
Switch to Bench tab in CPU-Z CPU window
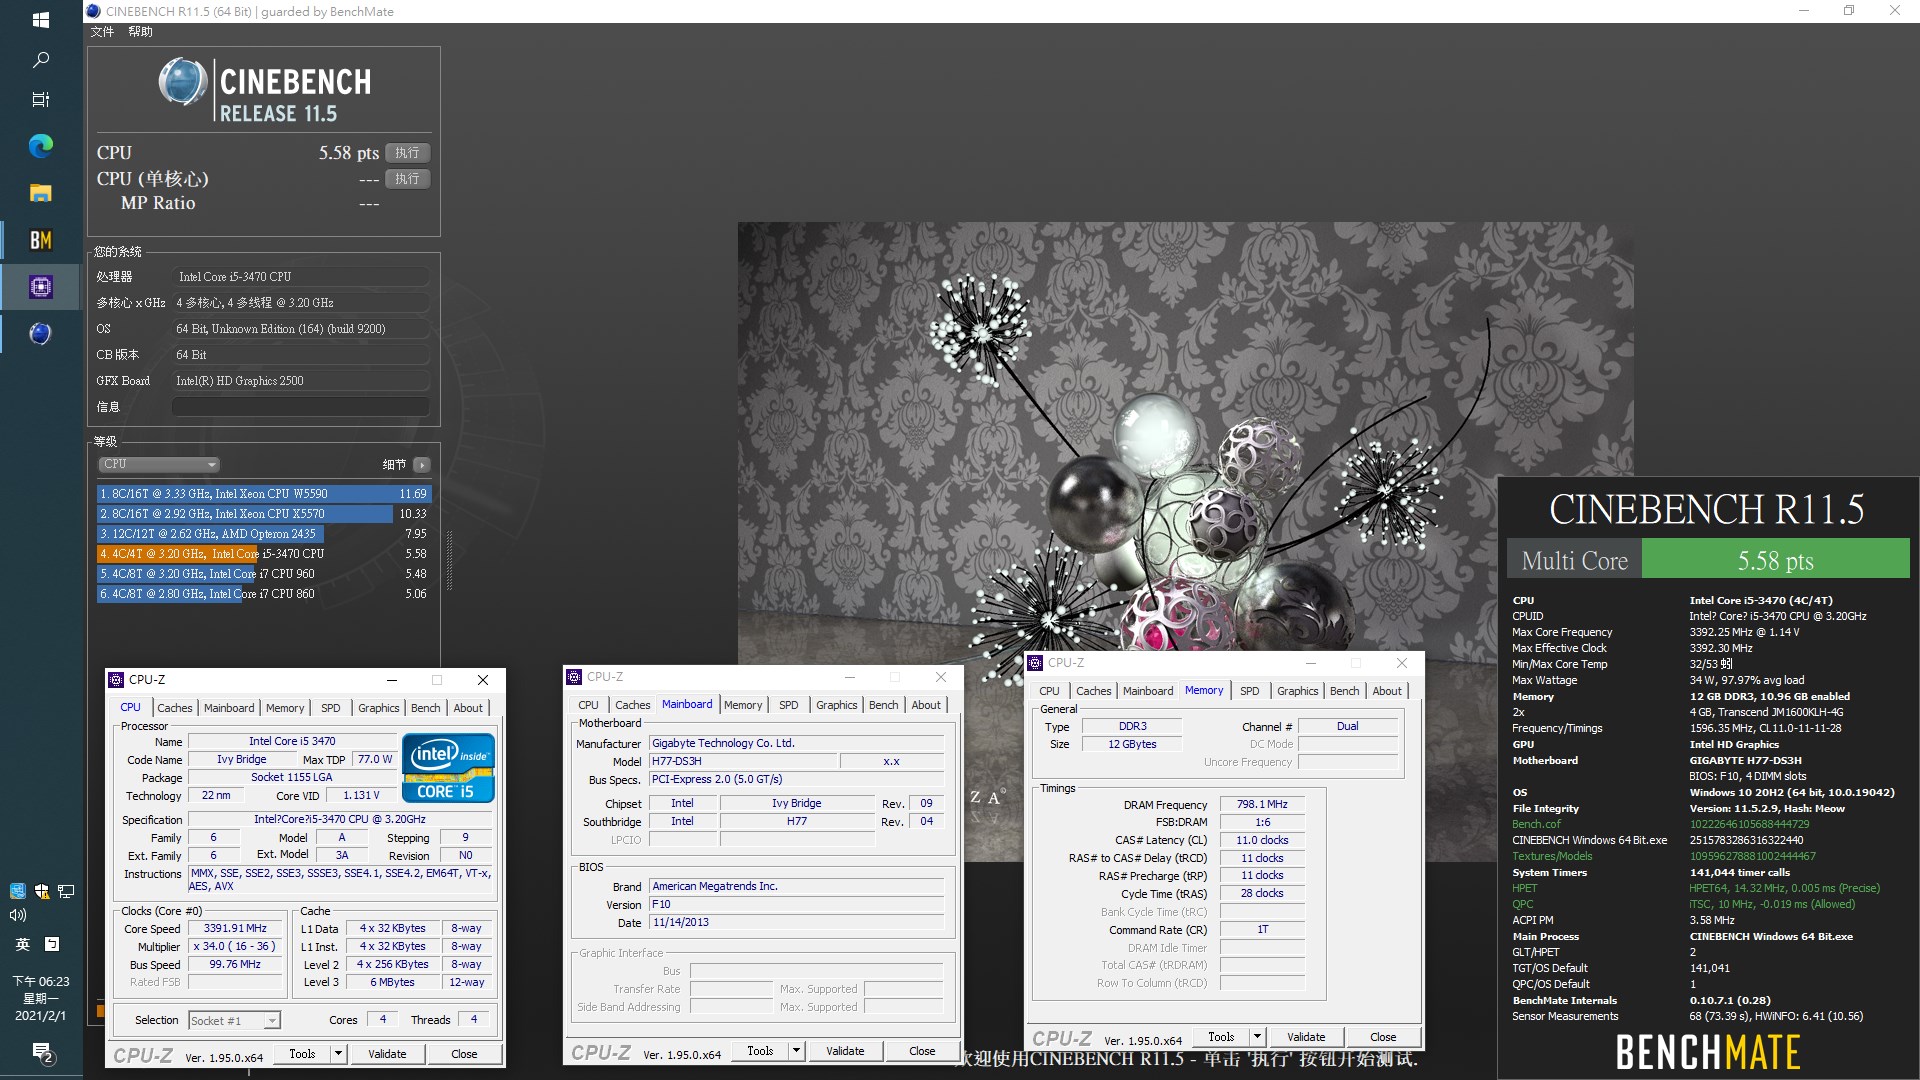click(x=425, y=708)
